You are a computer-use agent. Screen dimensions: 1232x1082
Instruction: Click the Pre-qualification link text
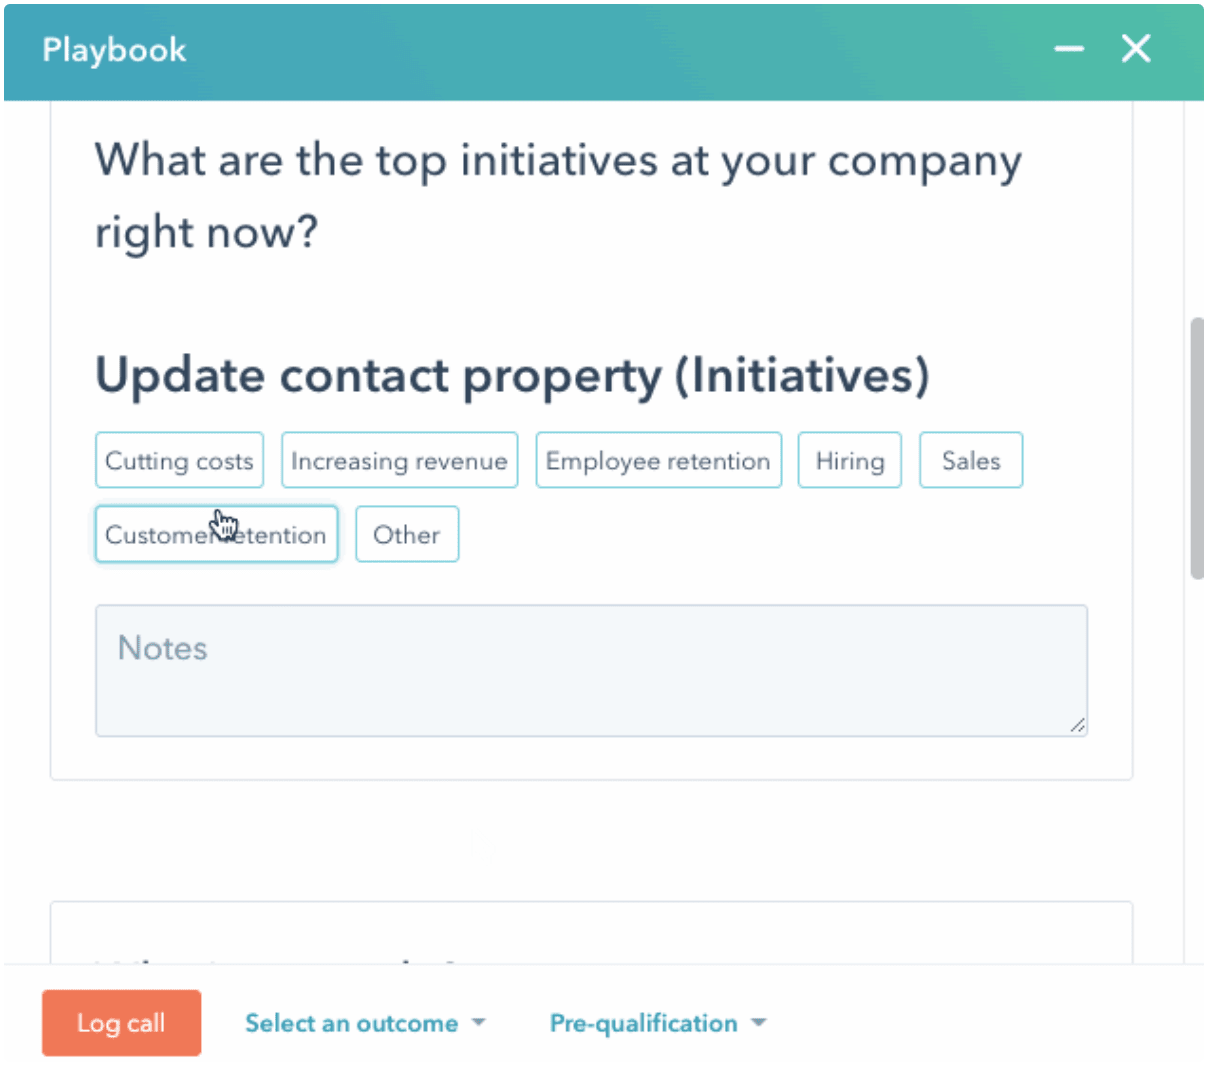point(643,1023)
